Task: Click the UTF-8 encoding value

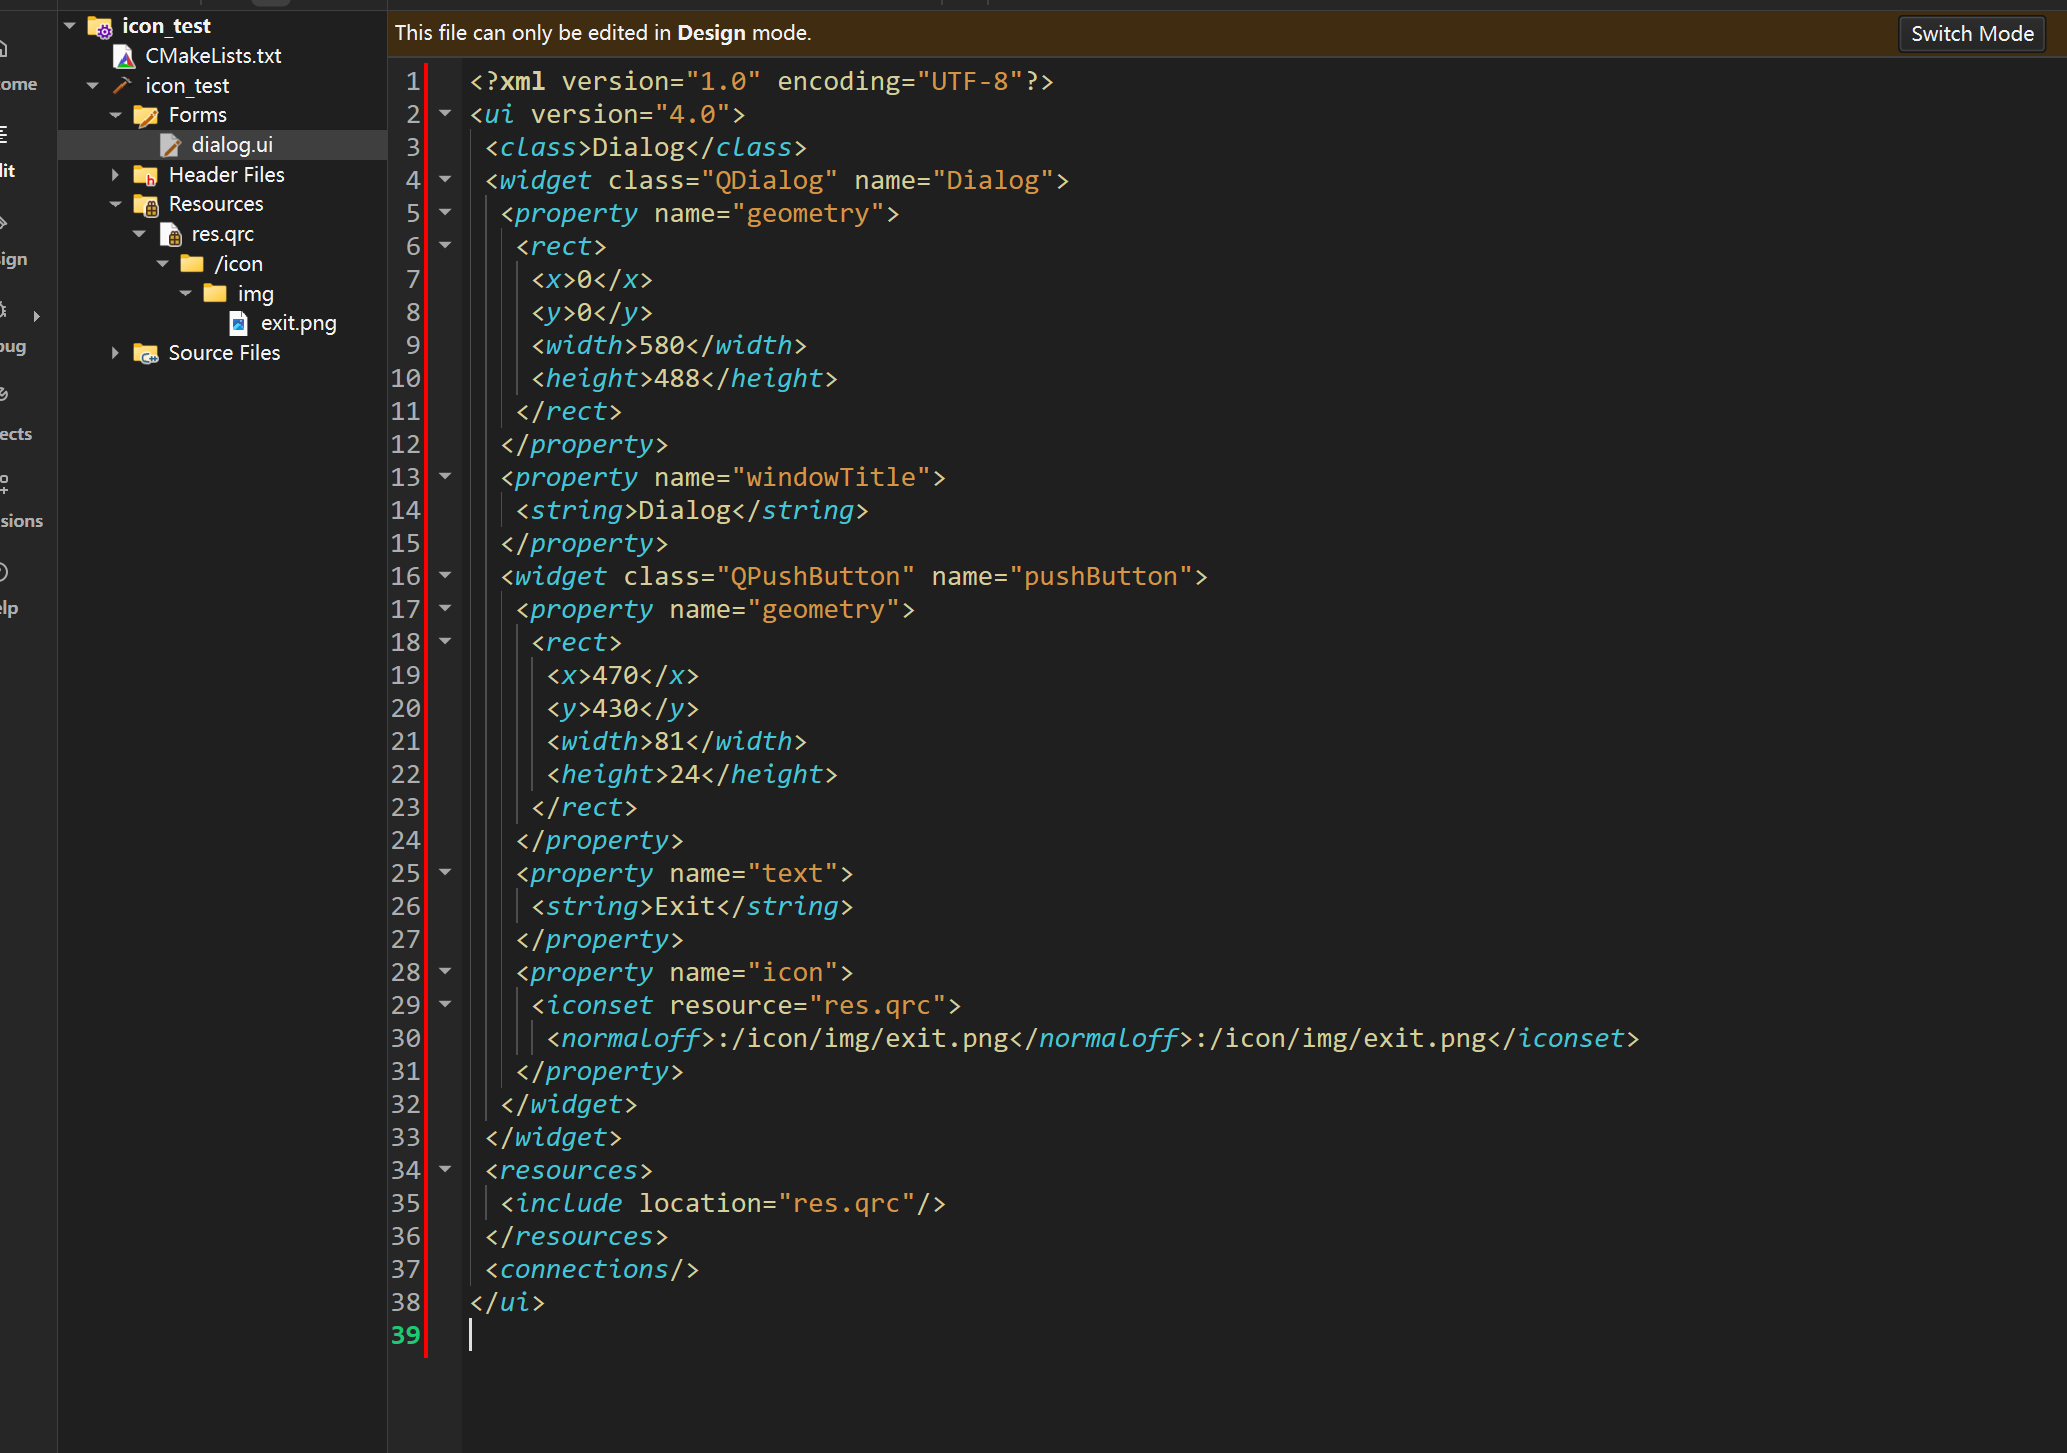Action: 970,81
